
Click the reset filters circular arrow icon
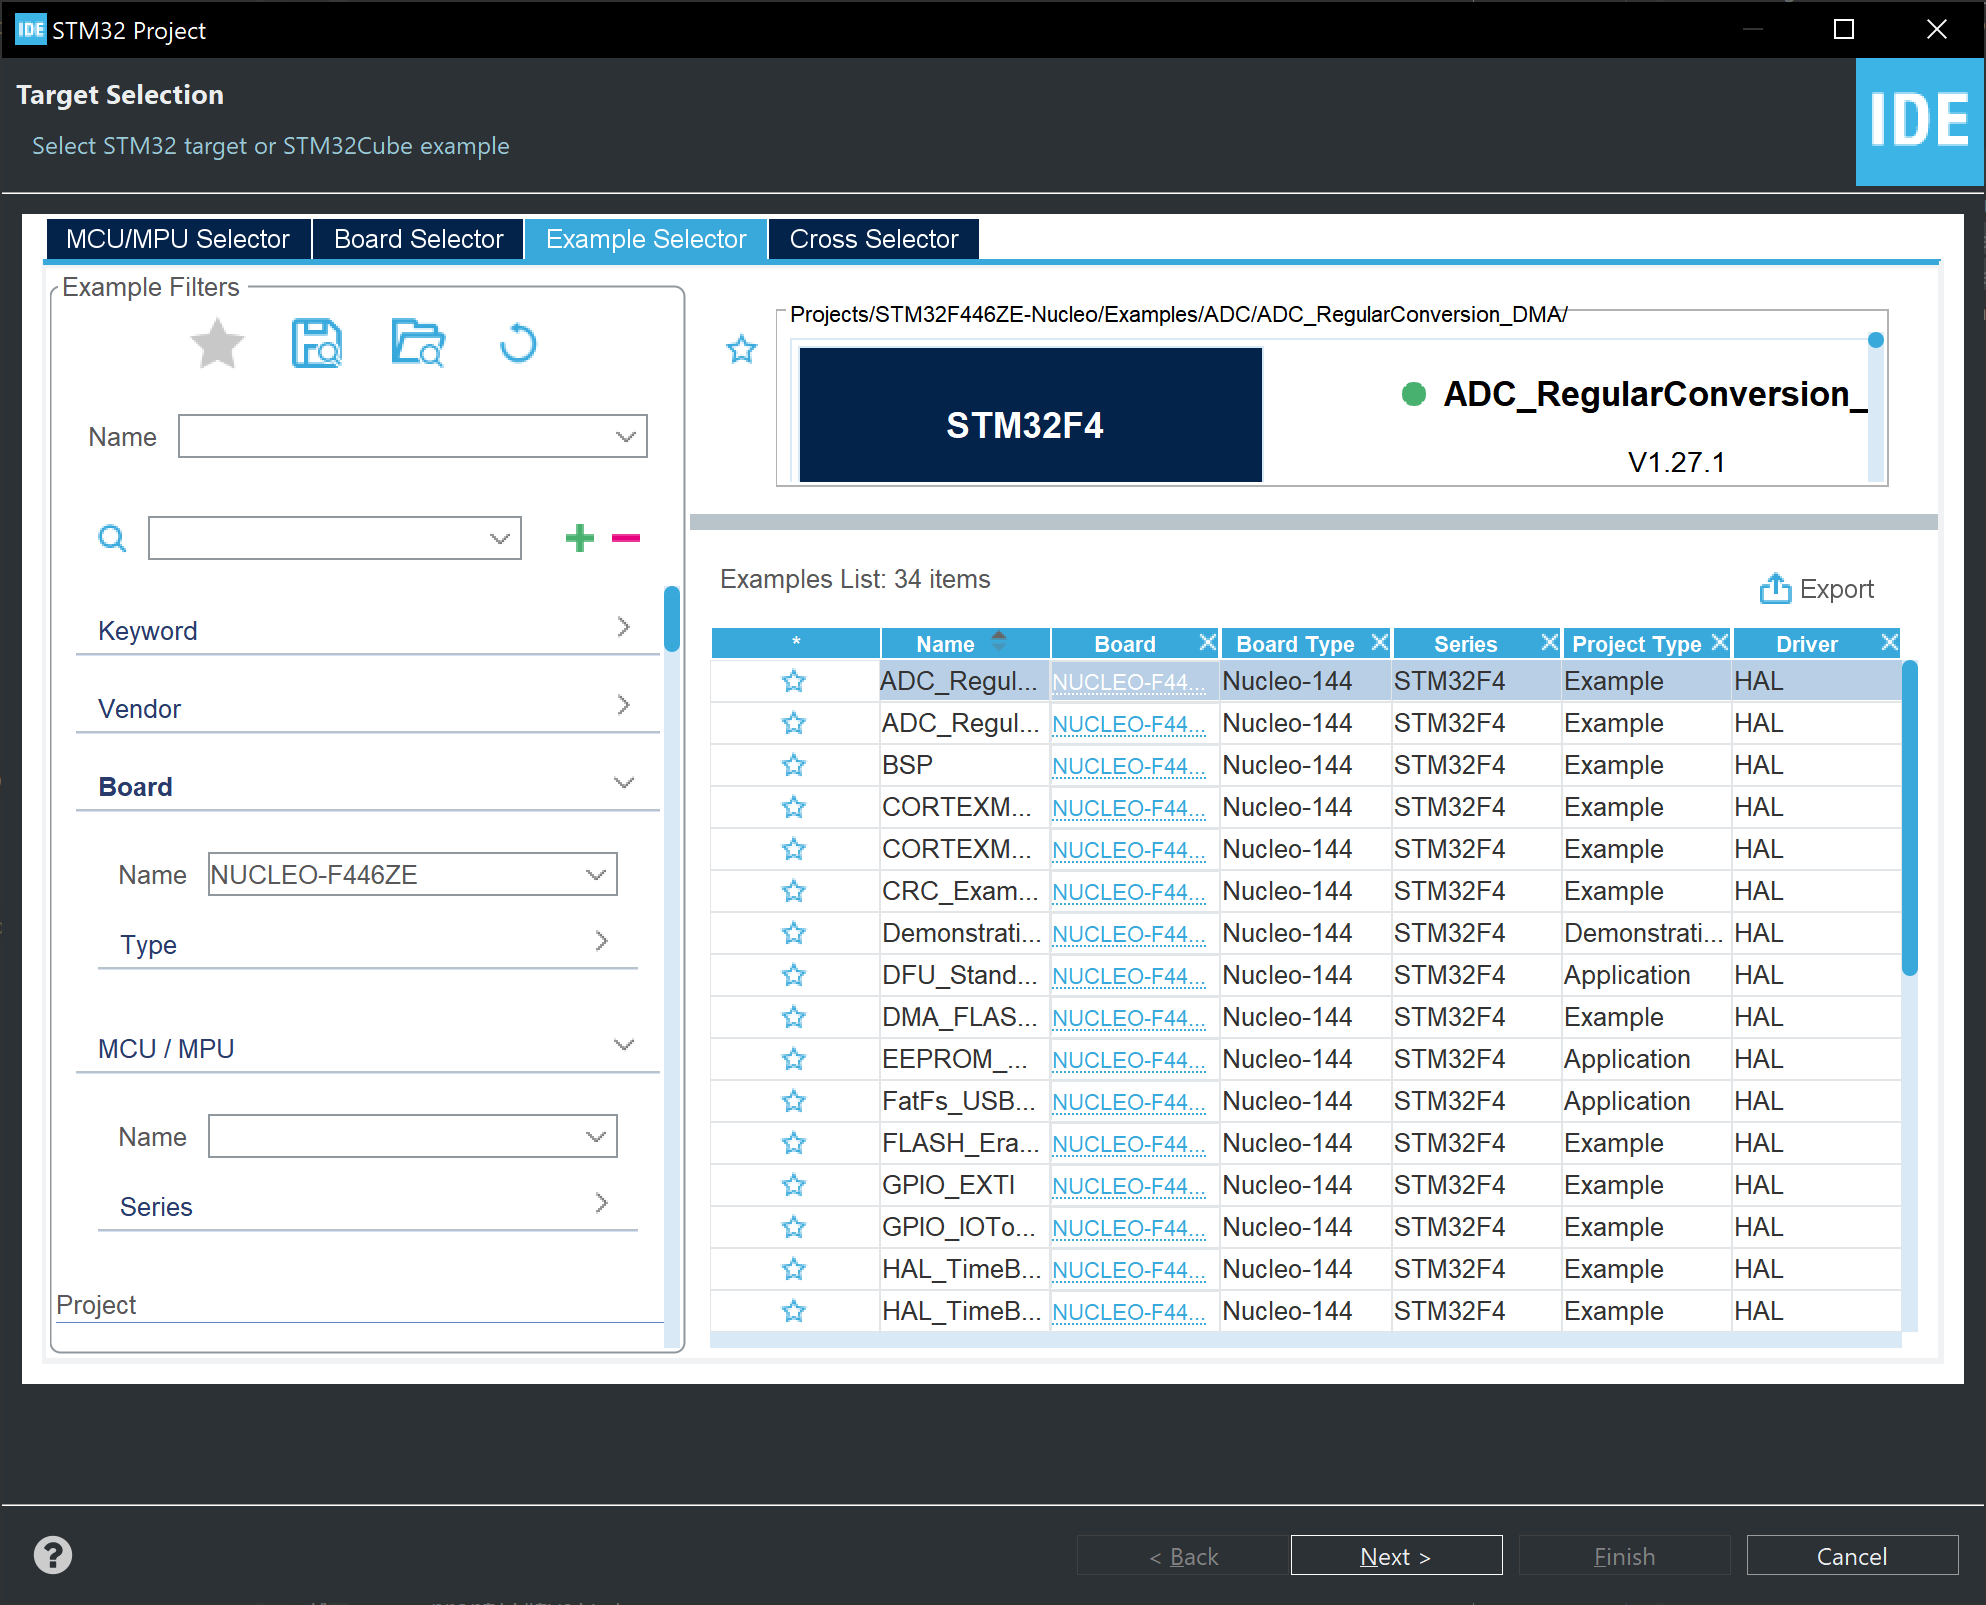pyautogui.click(x=518, y=344)
